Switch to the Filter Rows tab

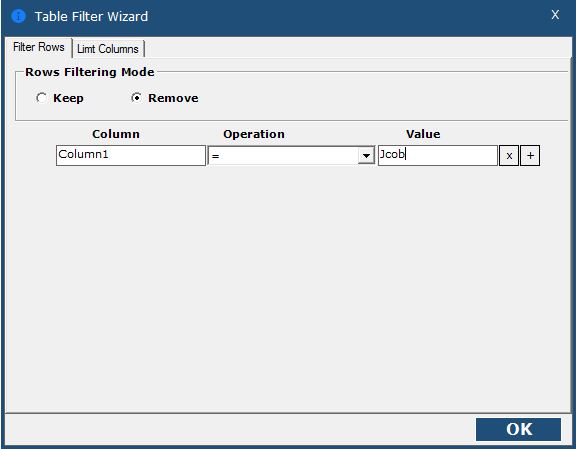39,47
